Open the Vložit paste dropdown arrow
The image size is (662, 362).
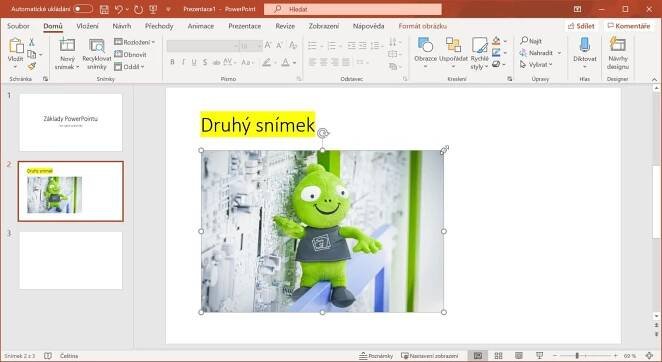pos(16,67)
